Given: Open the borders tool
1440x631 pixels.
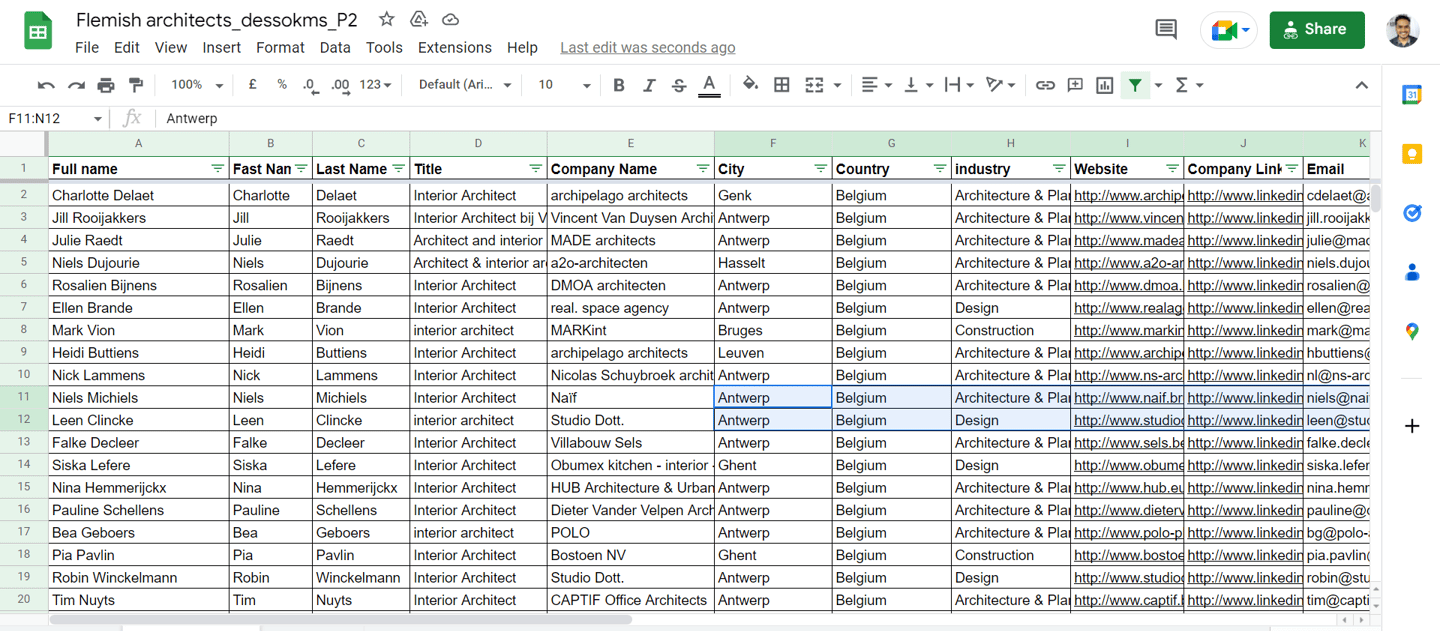Looking at the screenshot, I should coord(782,85).
